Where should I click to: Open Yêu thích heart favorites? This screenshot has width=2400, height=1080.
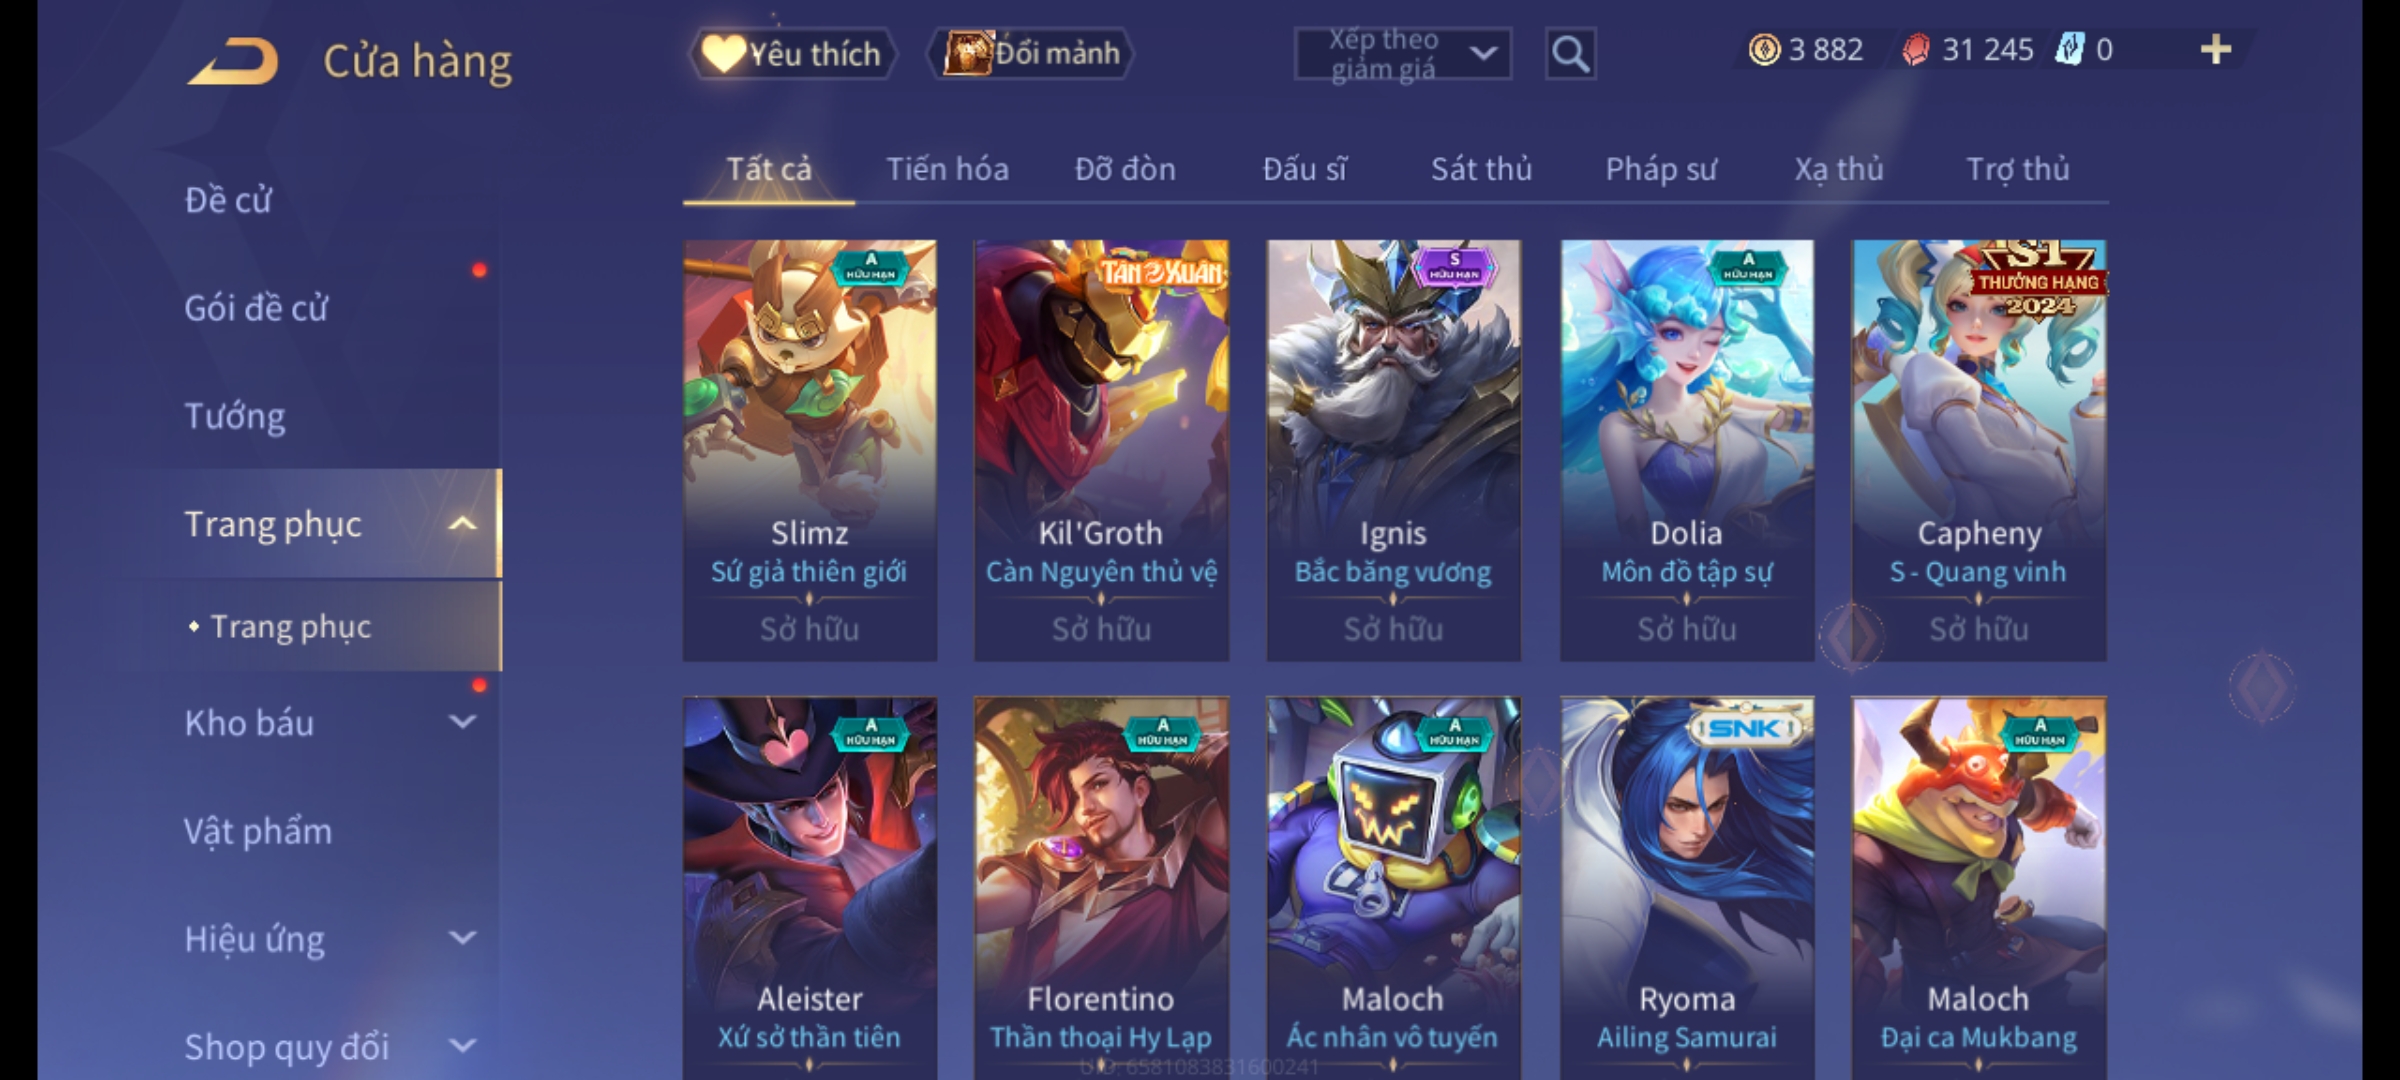pos(792,53)
